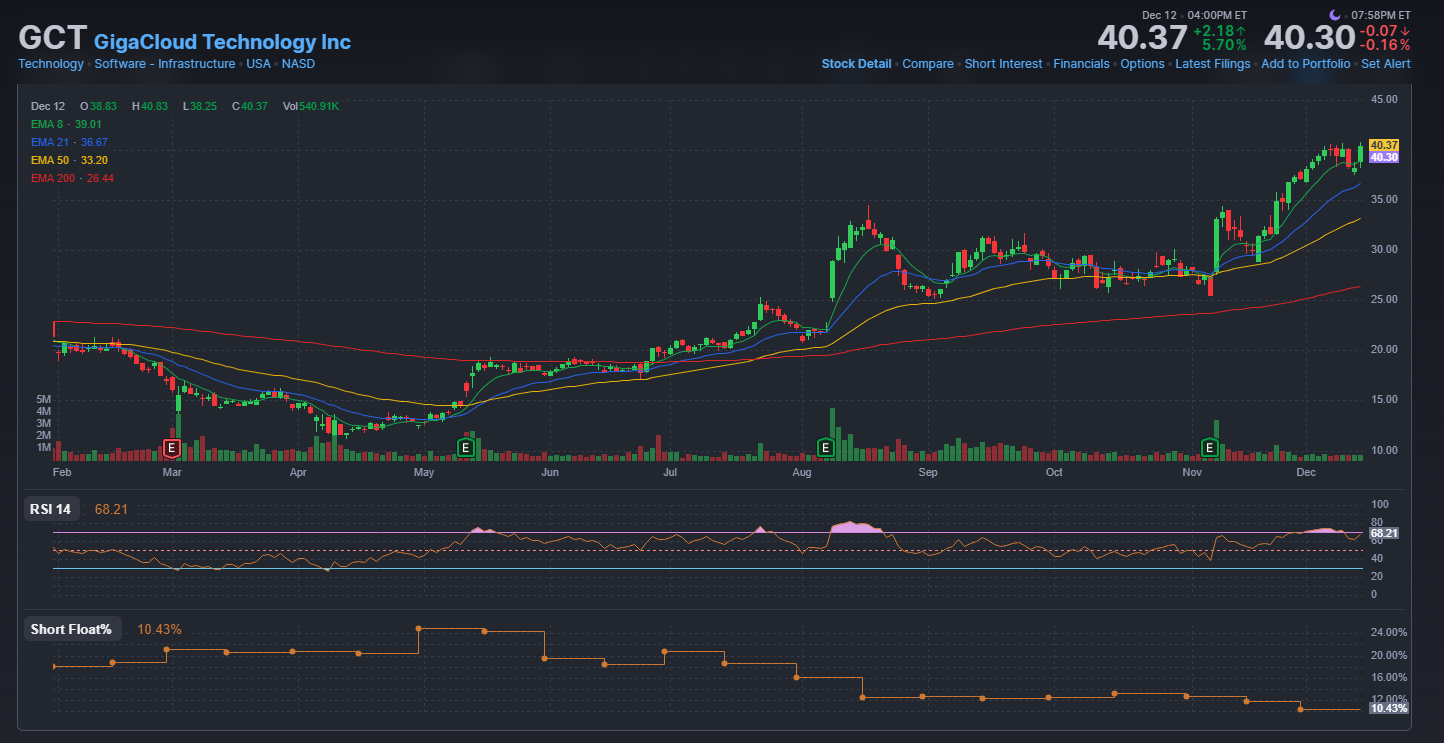
Task: Open the Financials link
Action: click(1081, 64)
